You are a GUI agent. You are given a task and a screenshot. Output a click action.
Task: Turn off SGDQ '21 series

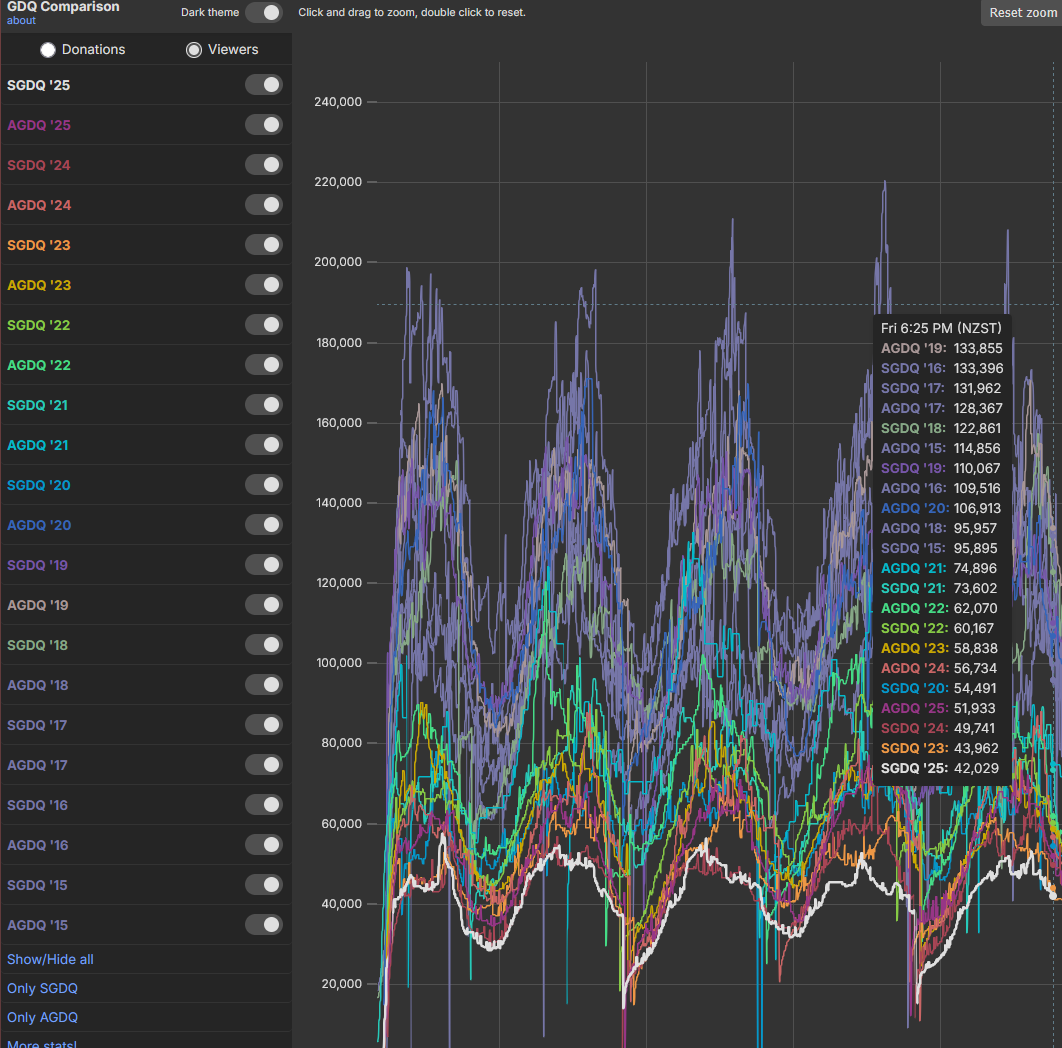point(263,404)
